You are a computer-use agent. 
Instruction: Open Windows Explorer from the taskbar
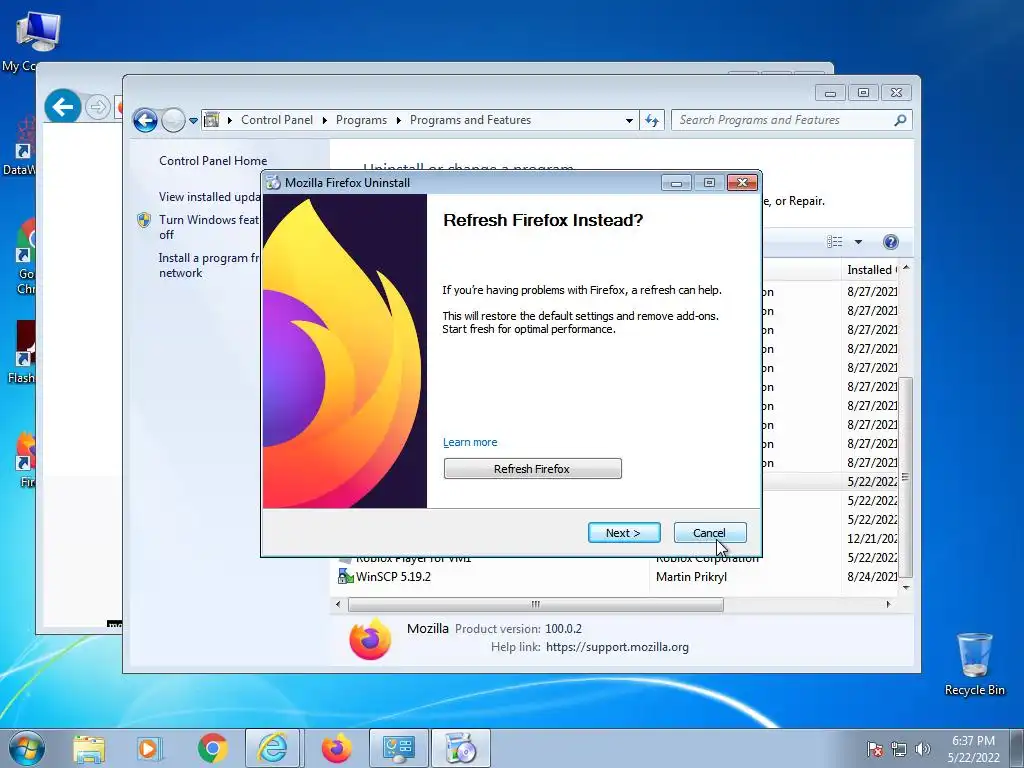click(89, 749)
